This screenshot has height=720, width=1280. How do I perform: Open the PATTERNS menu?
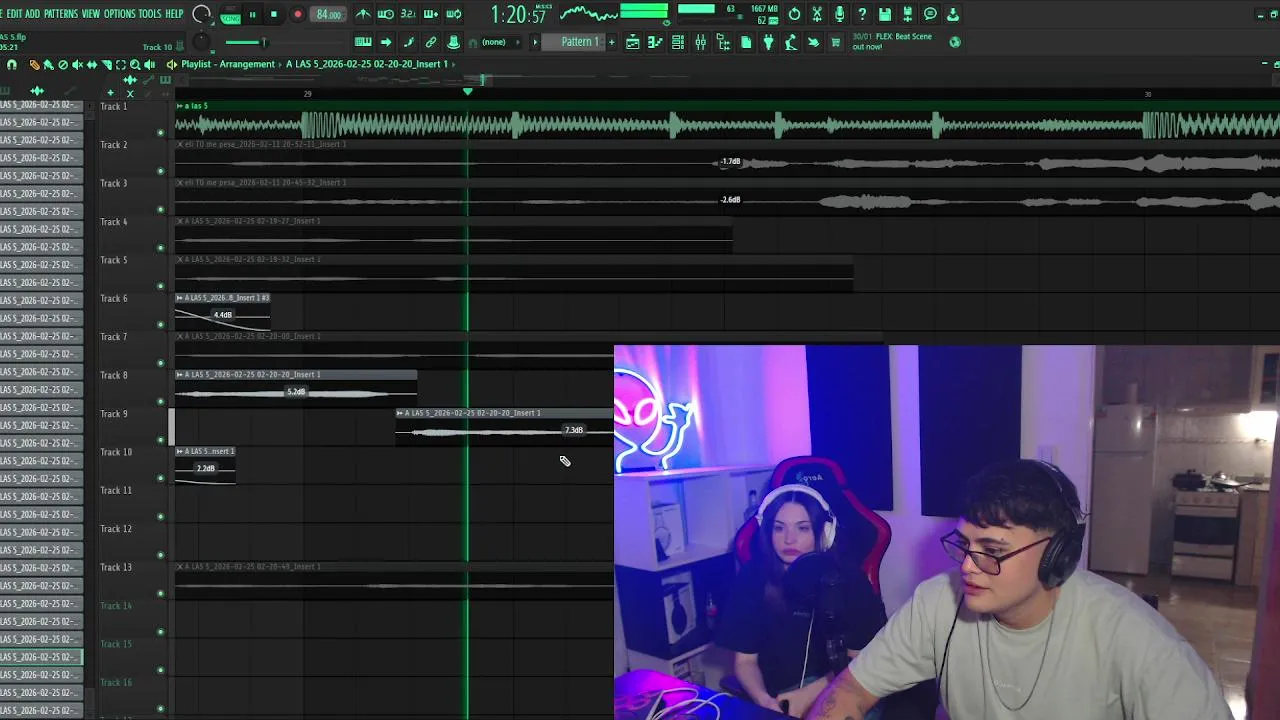coord(61,14)
